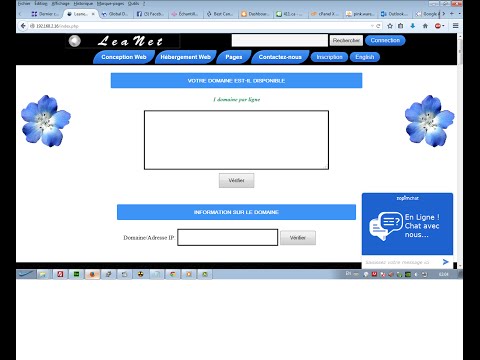The width and height of the screenshot is (480, 360).
Task: Click the Rechercher button
Action: click(346, 40)
